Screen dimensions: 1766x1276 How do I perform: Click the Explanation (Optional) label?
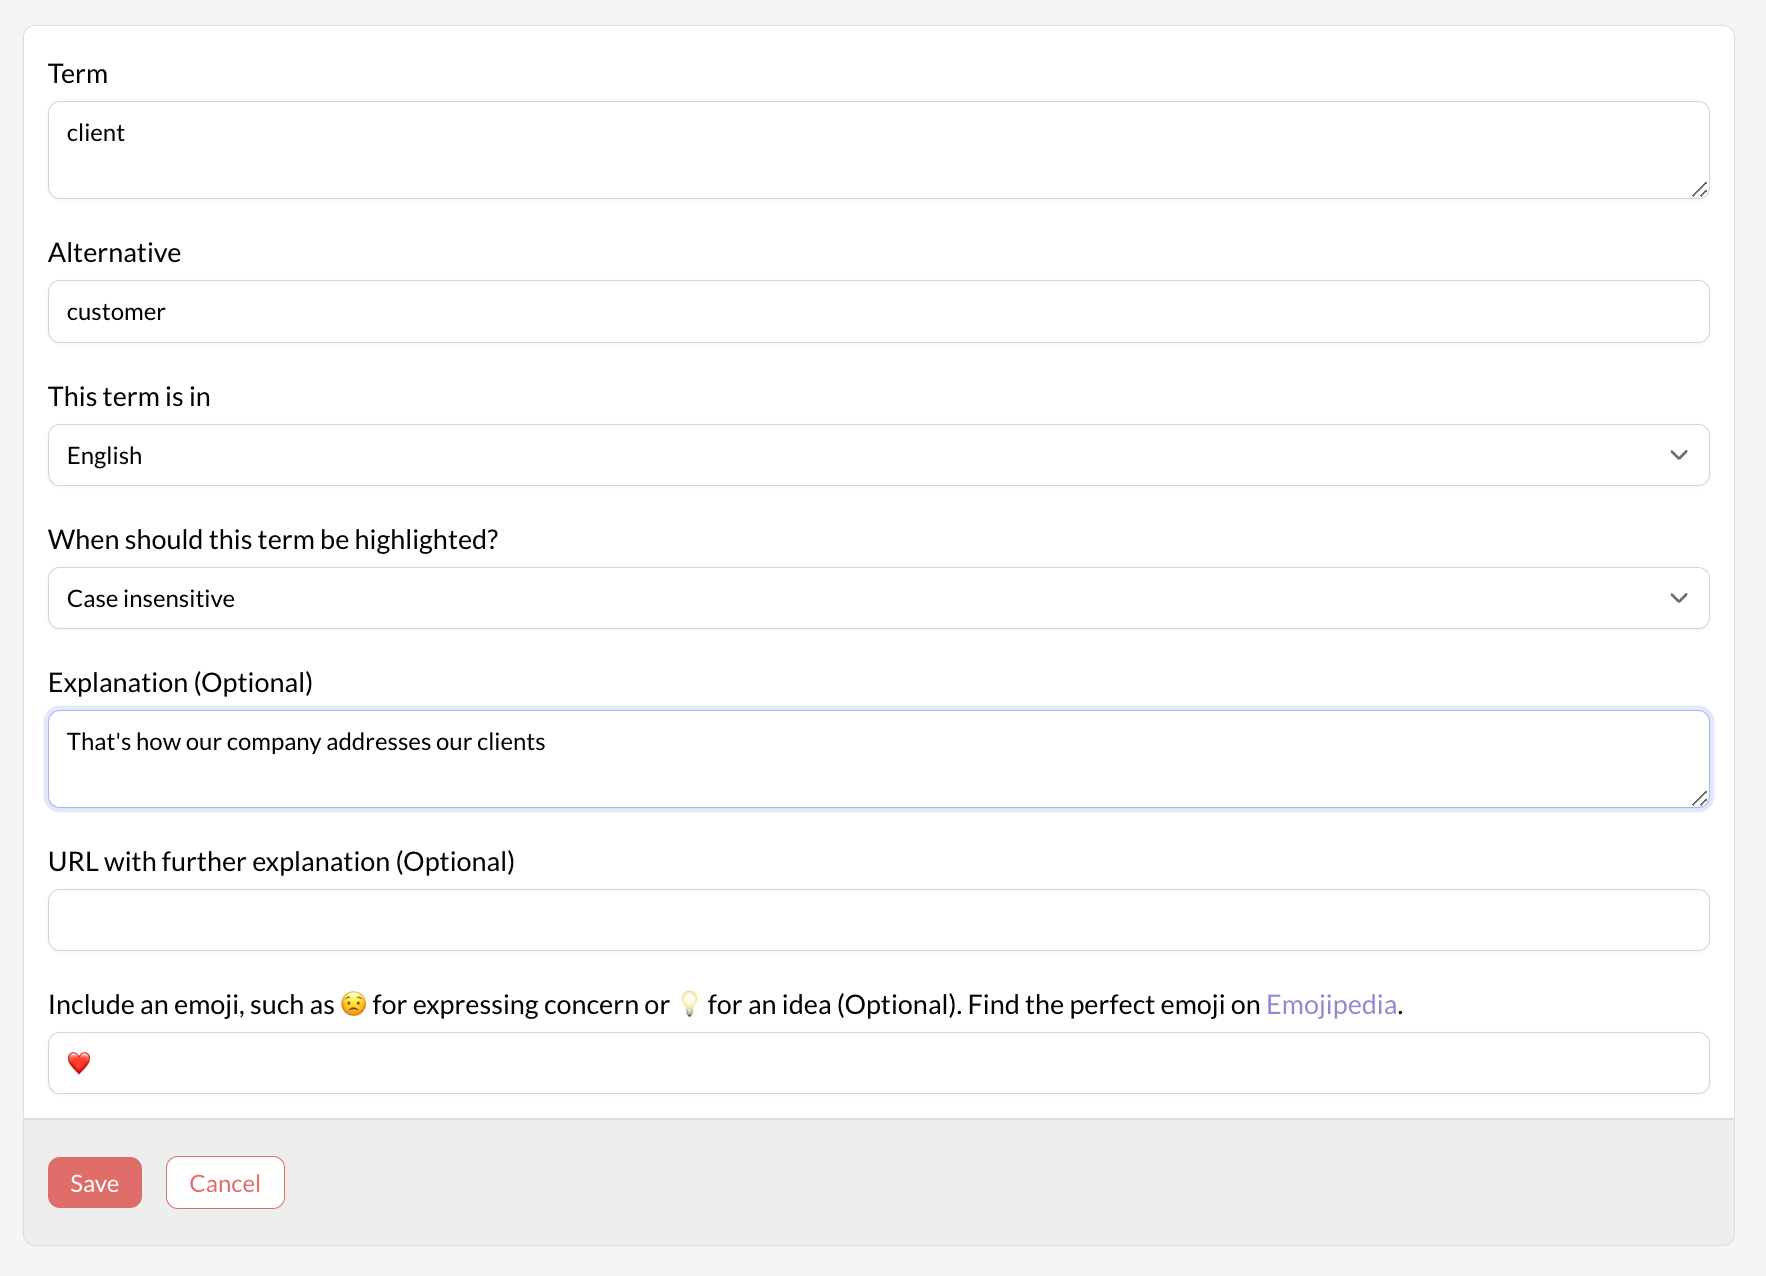180,681
